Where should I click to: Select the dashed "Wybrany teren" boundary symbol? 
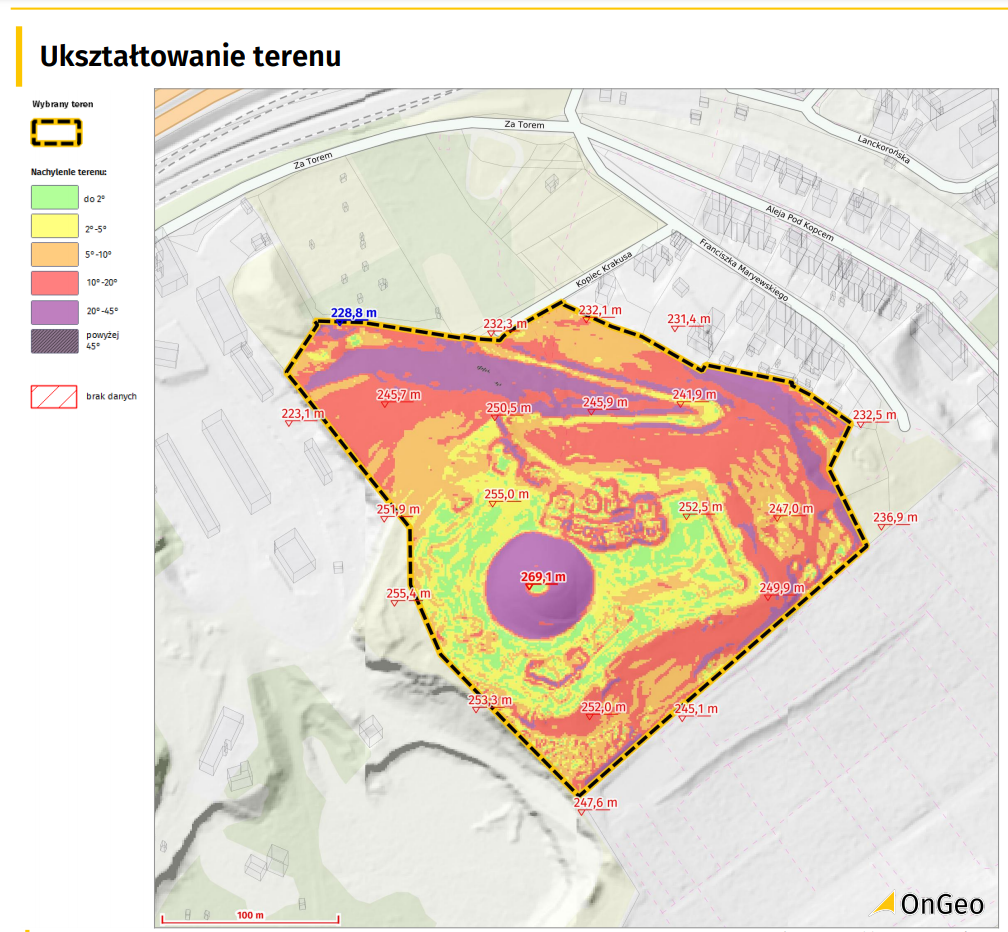point(55,130)
